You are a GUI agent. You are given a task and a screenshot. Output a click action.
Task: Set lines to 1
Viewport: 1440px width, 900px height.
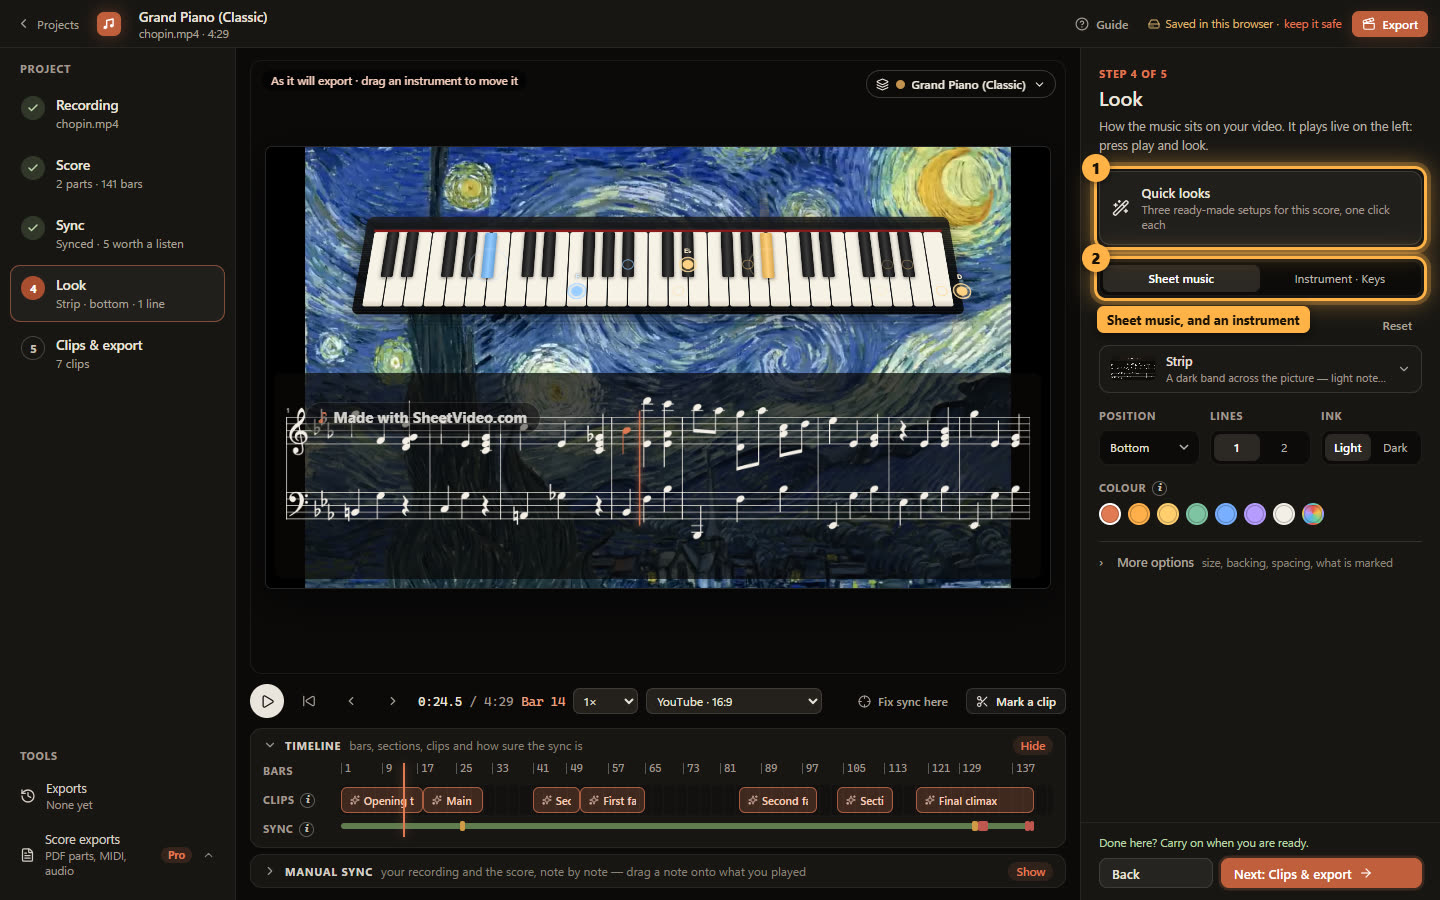point(1236,448)
